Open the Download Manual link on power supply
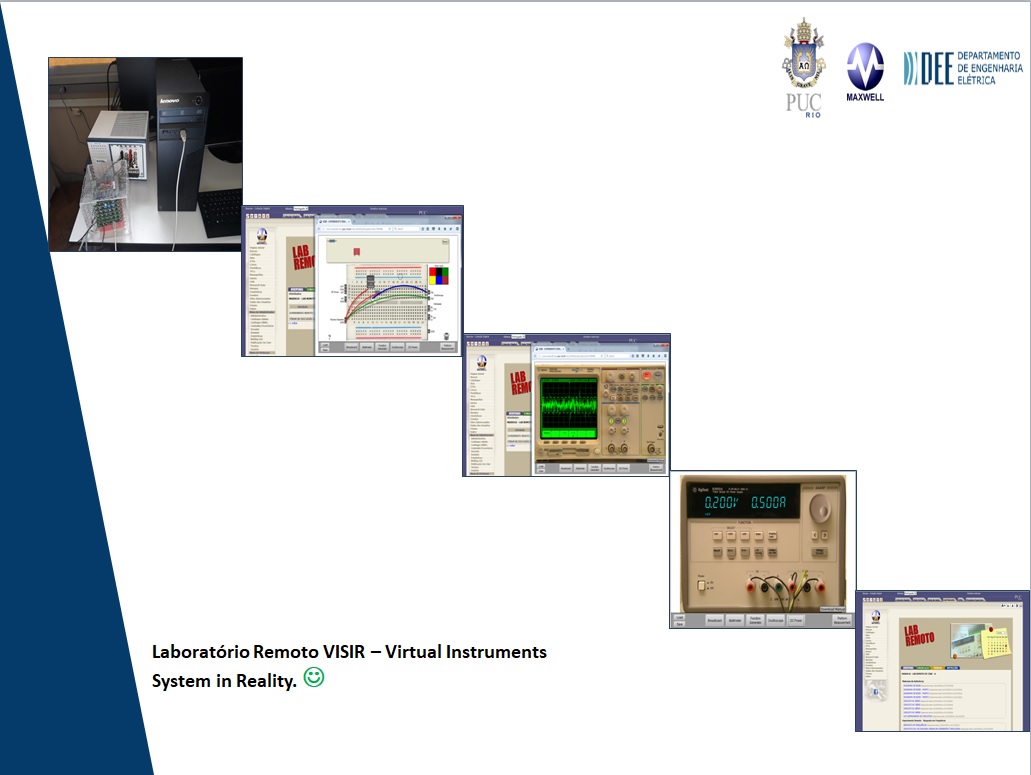 pos(832,609)
